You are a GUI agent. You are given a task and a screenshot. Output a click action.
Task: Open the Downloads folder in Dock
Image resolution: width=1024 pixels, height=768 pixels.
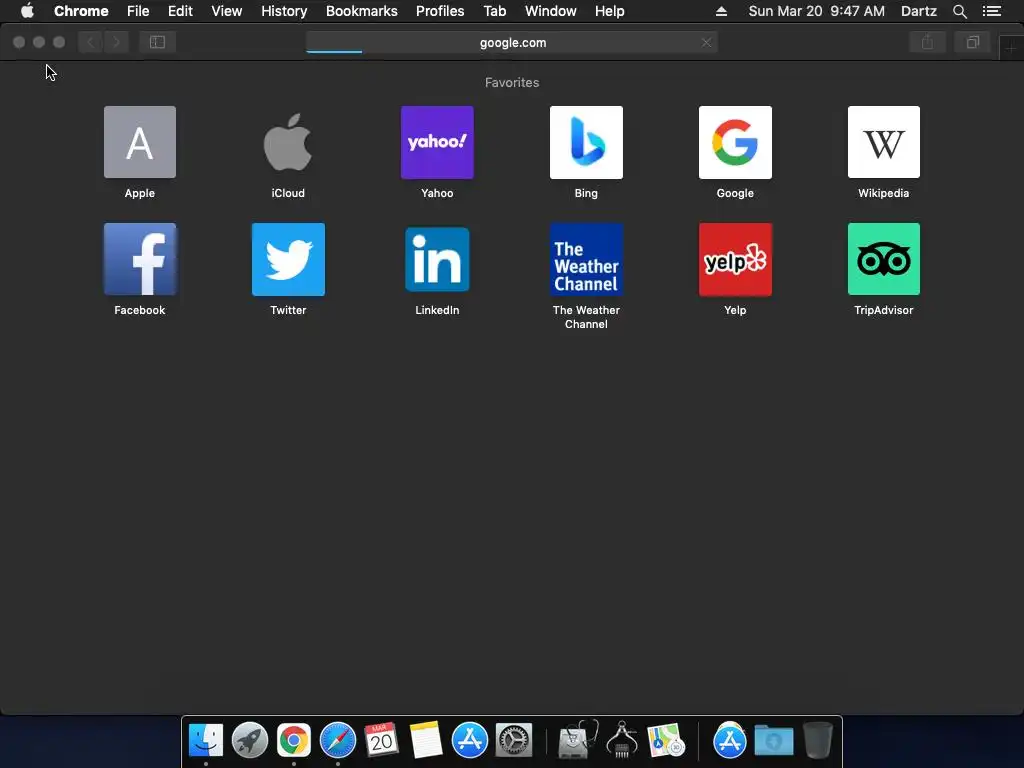click(x=774, y=740)
